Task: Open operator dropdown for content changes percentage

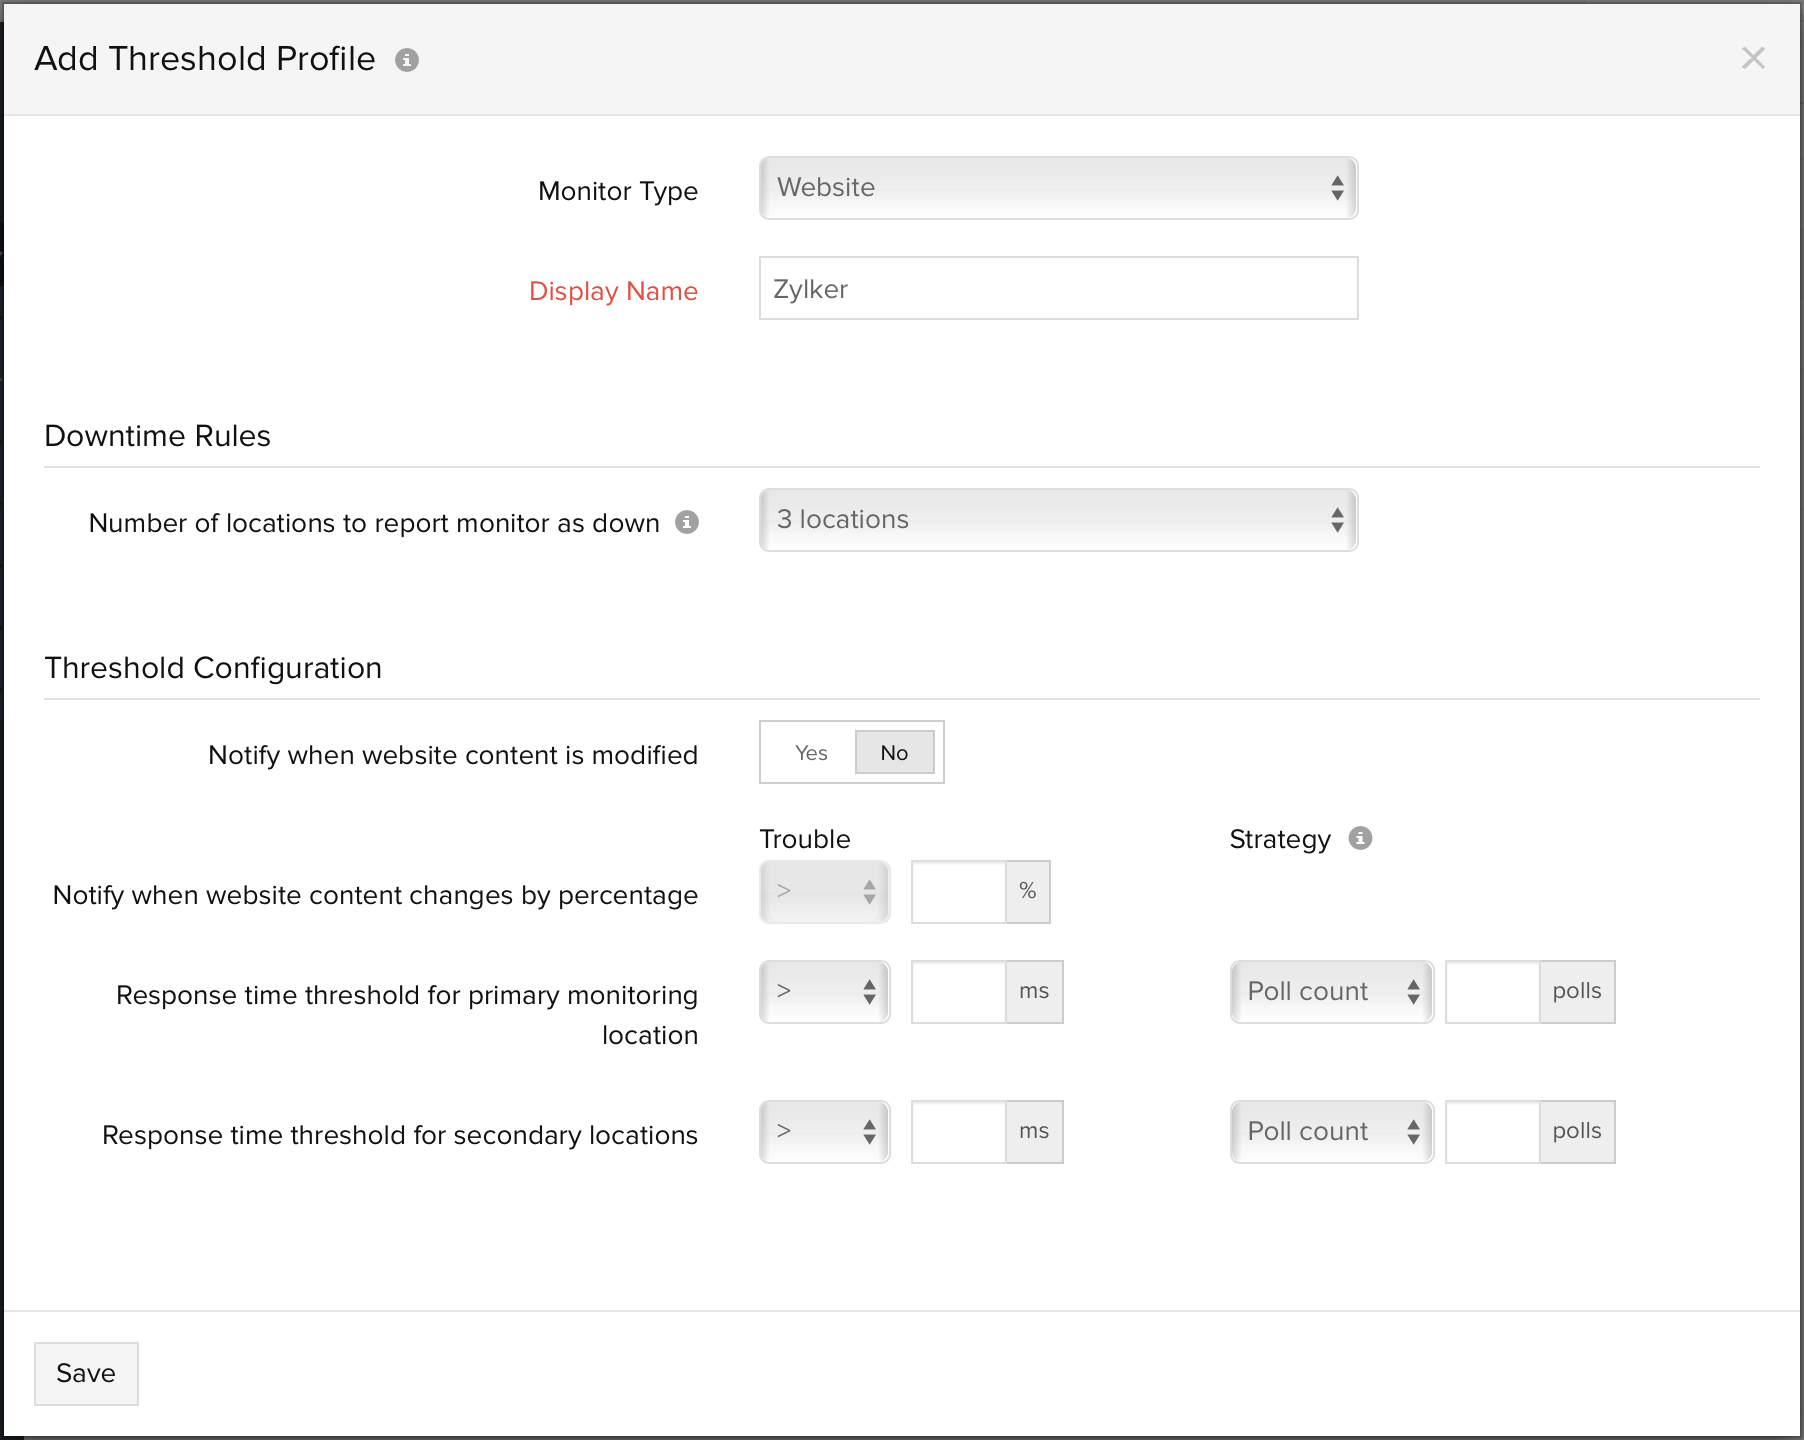Action: click(825, 892)
